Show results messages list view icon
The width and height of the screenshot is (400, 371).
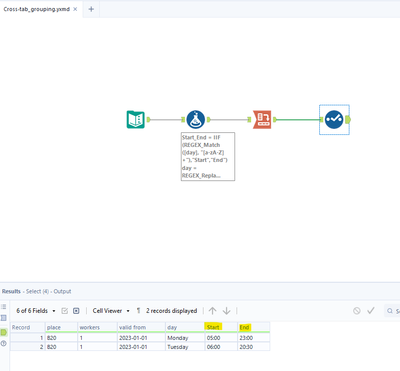(4, 306)
